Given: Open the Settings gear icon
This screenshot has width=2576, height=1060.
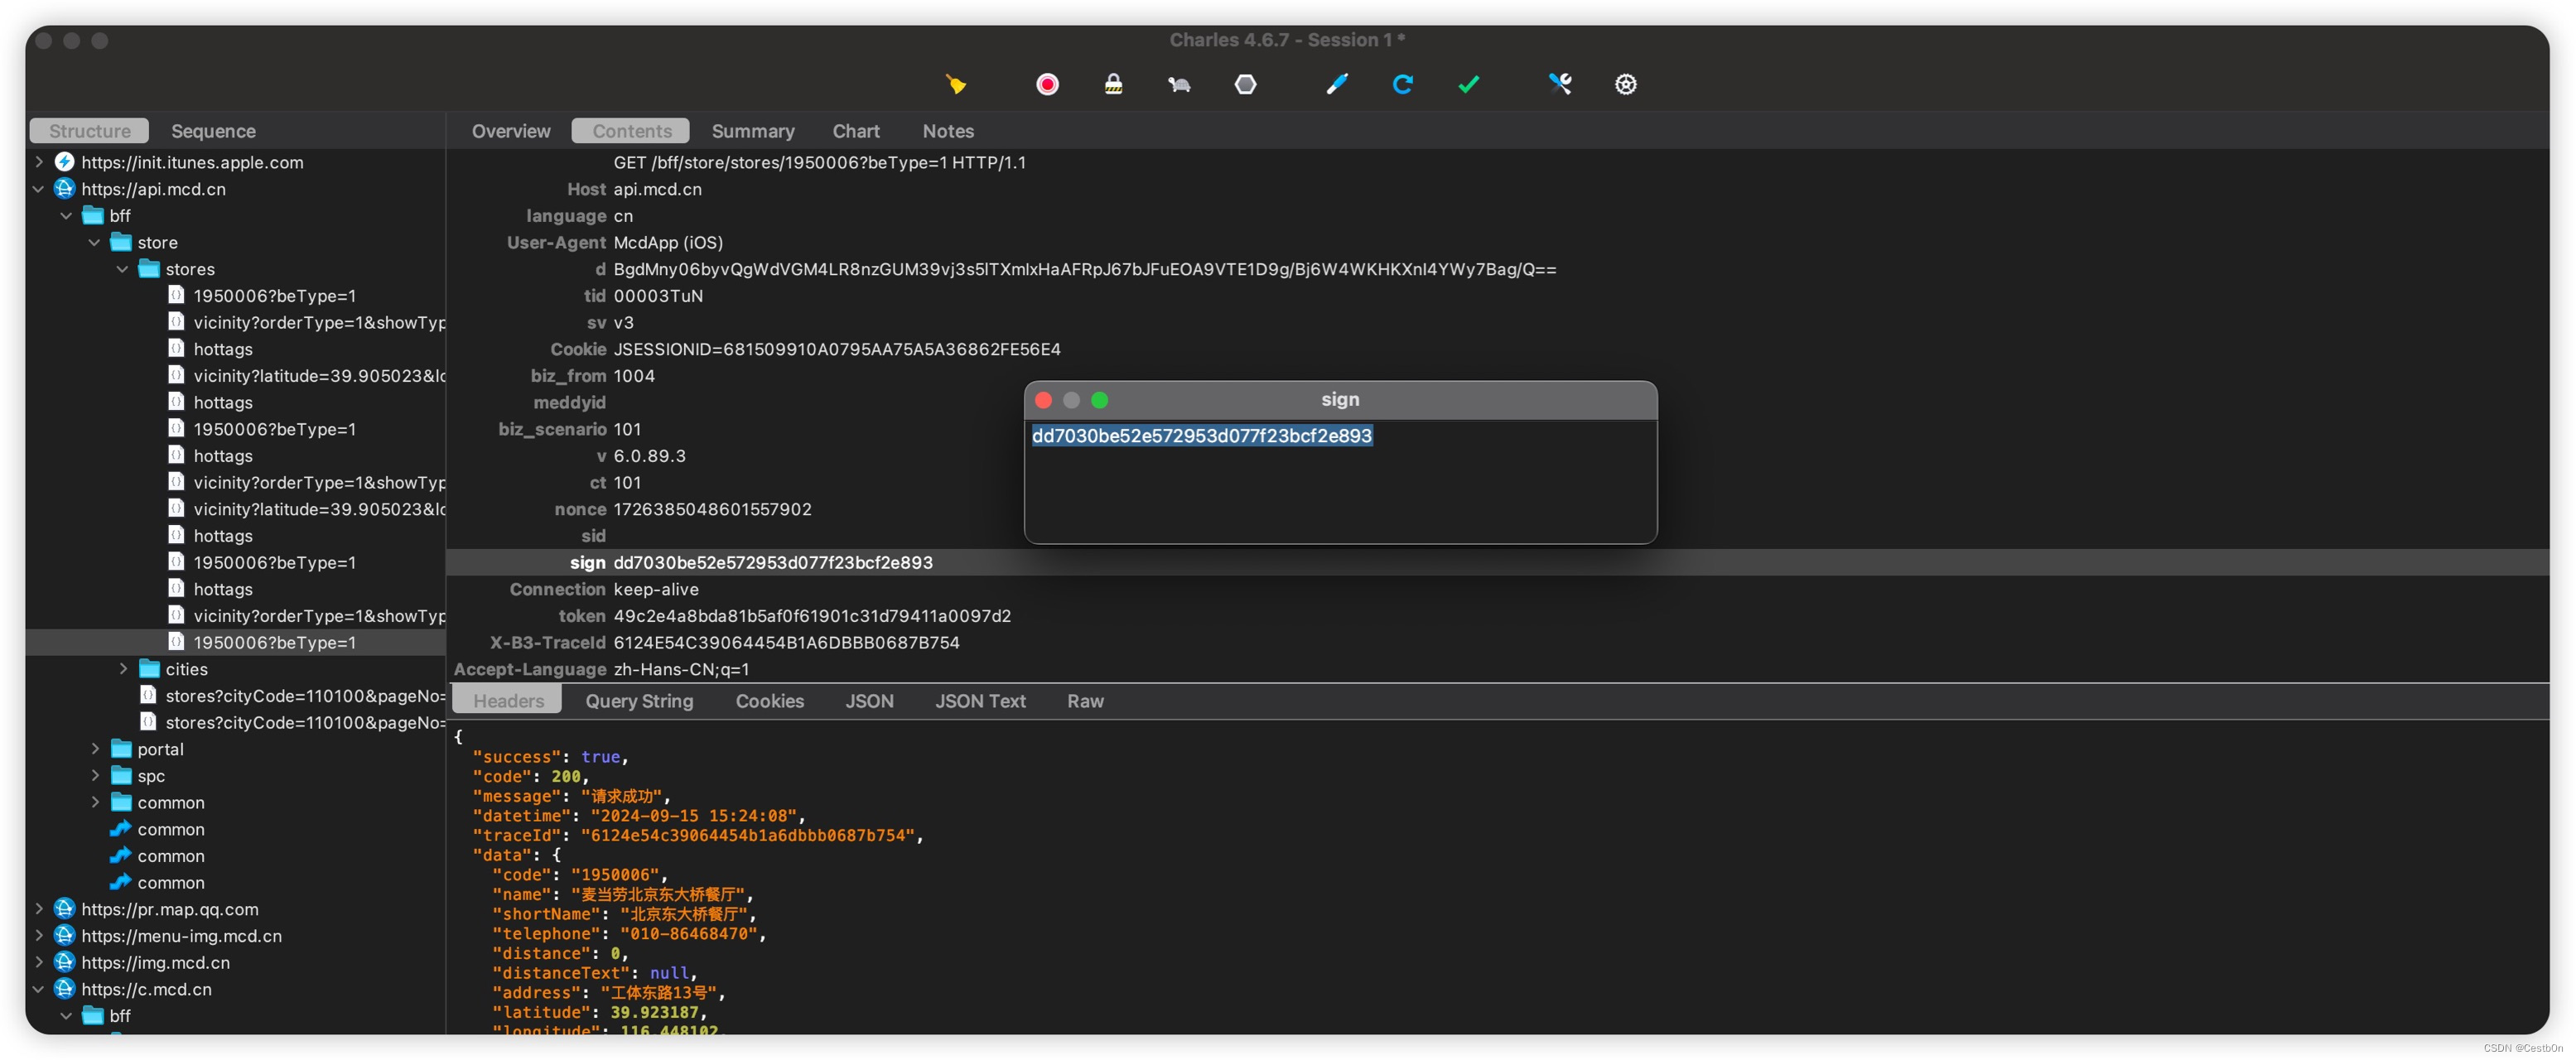Looking at the screenshot, I should [x=1625, y=84].
